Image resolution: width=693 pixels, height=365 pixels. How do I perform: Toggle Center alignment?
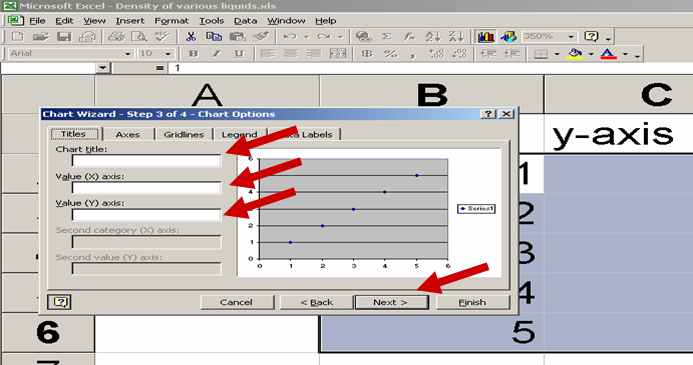(291, 54)
